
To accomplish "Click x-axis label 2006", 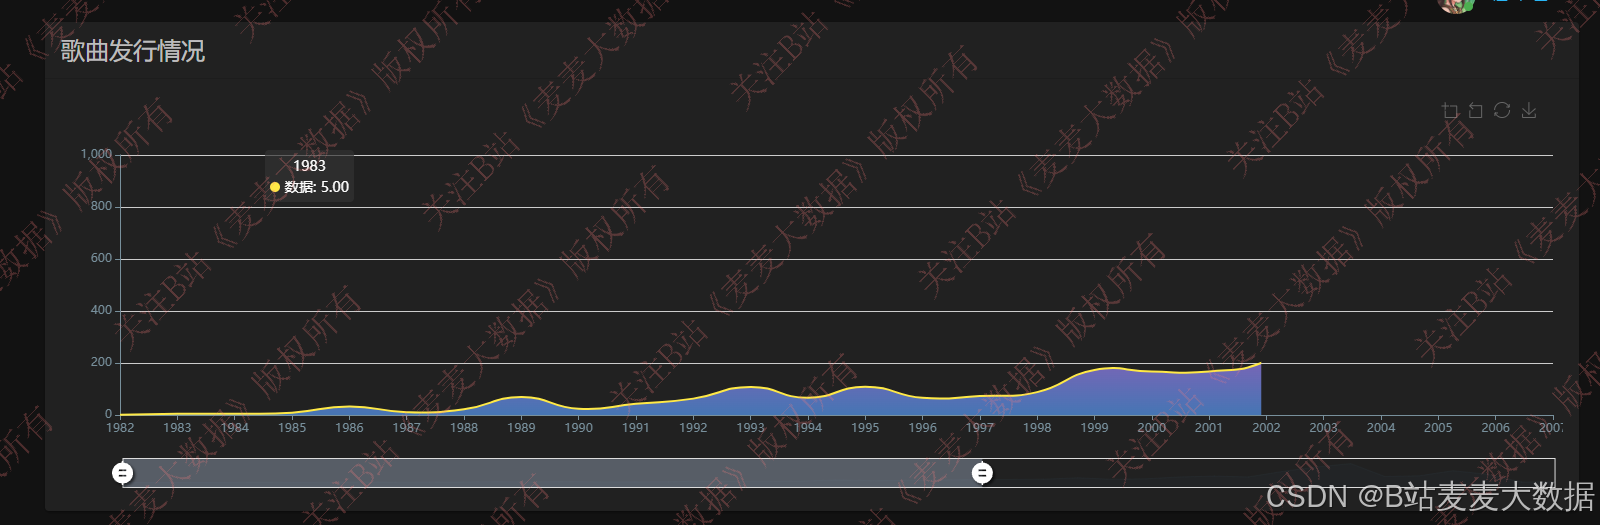I will click(1496, 427).
